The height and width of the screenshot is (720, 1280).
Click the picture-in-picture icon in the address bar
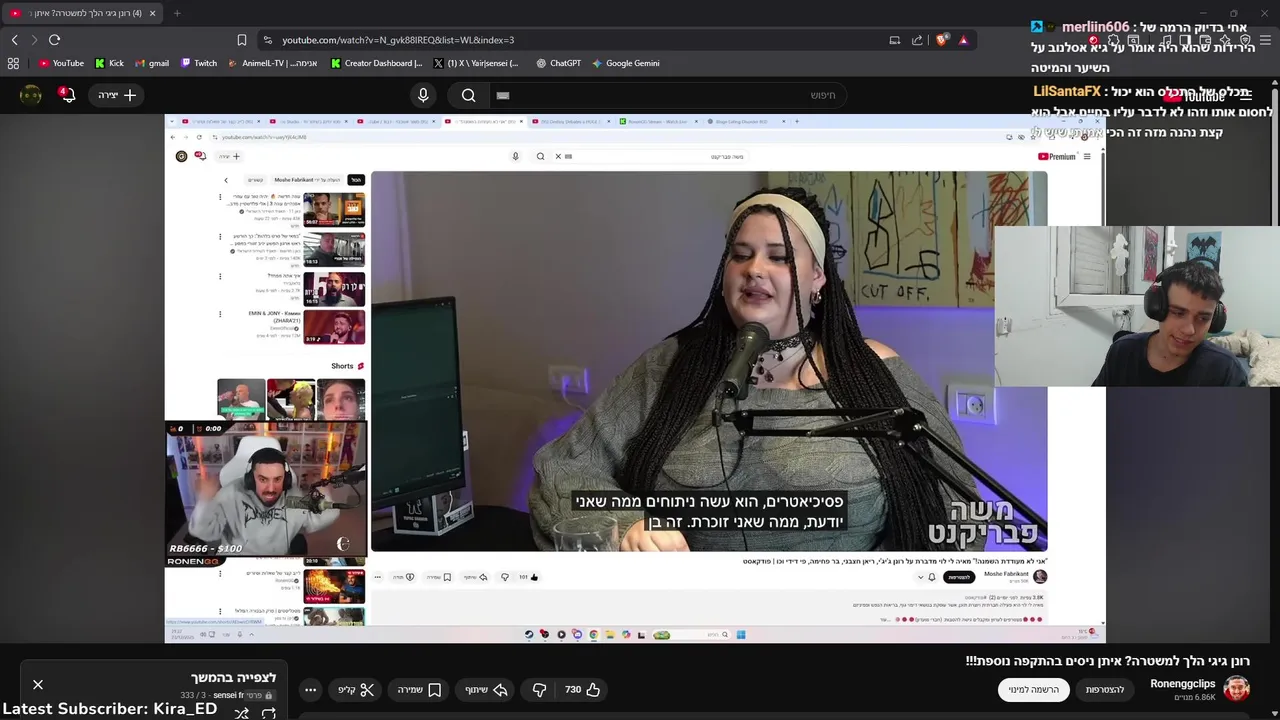click(895, 40)
